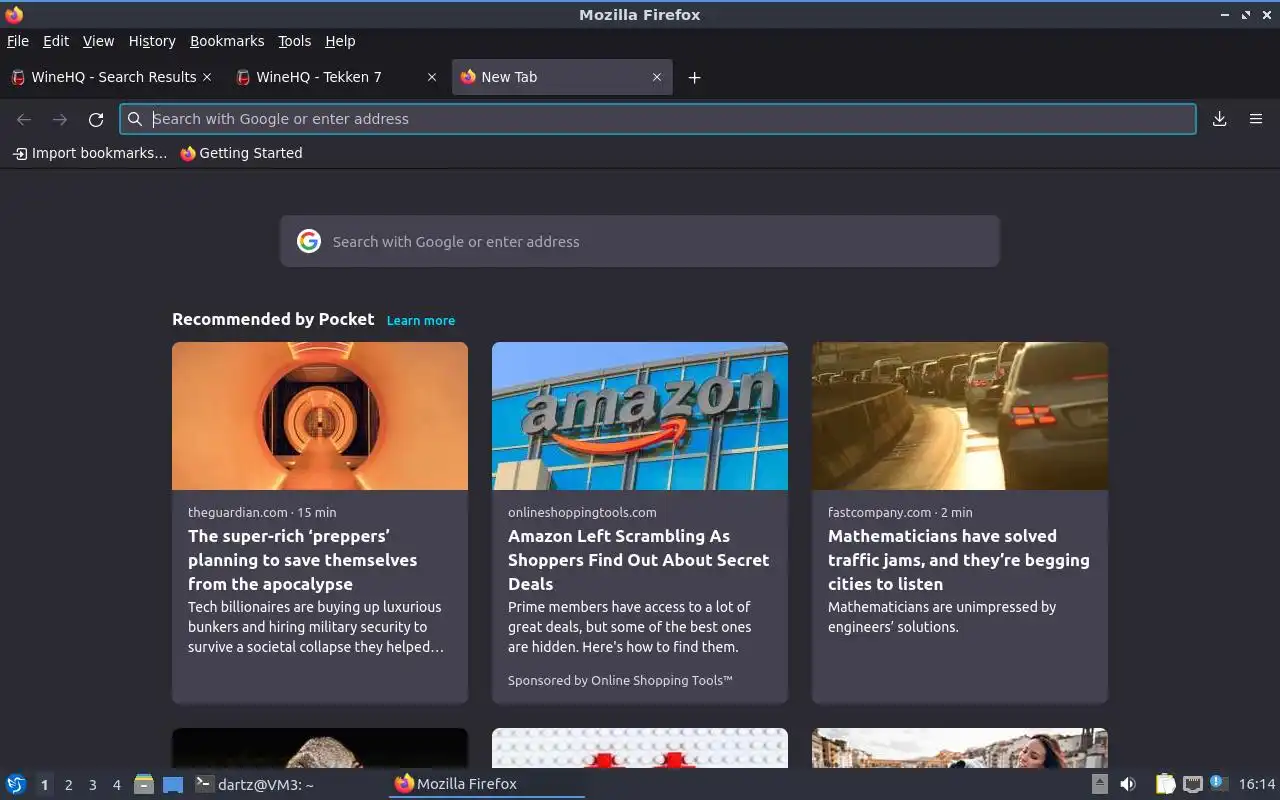Open the LXQt start menu icon

(x=16, y=784)
